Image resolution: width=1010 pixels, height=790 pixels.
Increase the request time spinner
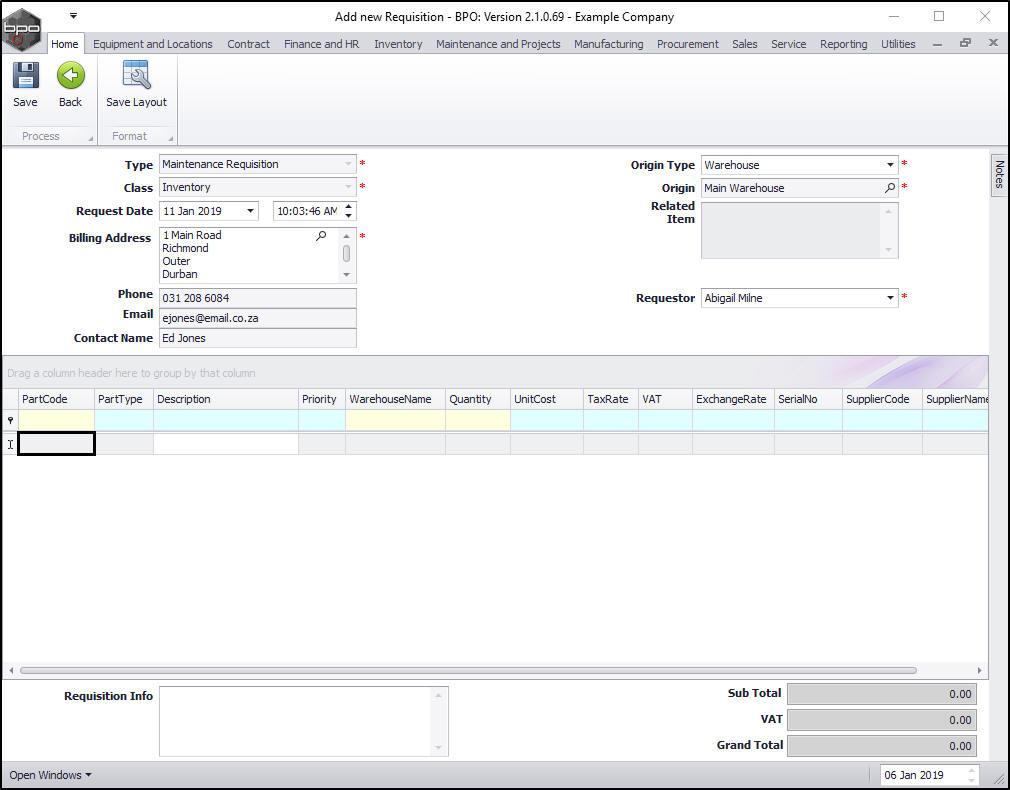pos(348,207)
